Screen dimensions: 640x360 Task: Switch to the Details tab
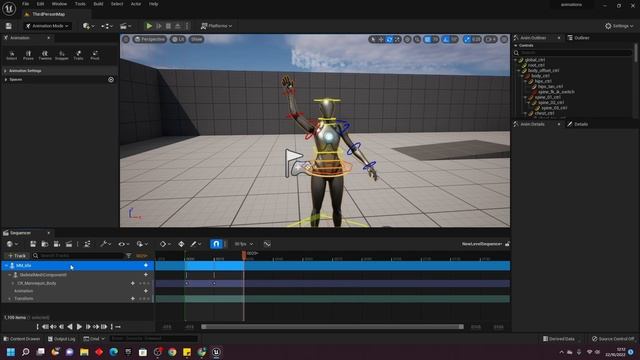tap(577, 124)
